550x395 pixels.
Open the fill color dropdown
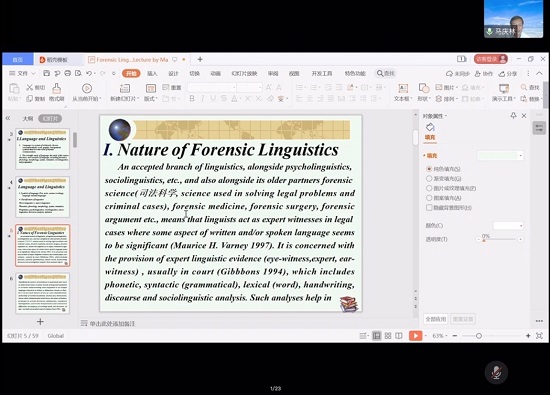click(x=508, y=226)
